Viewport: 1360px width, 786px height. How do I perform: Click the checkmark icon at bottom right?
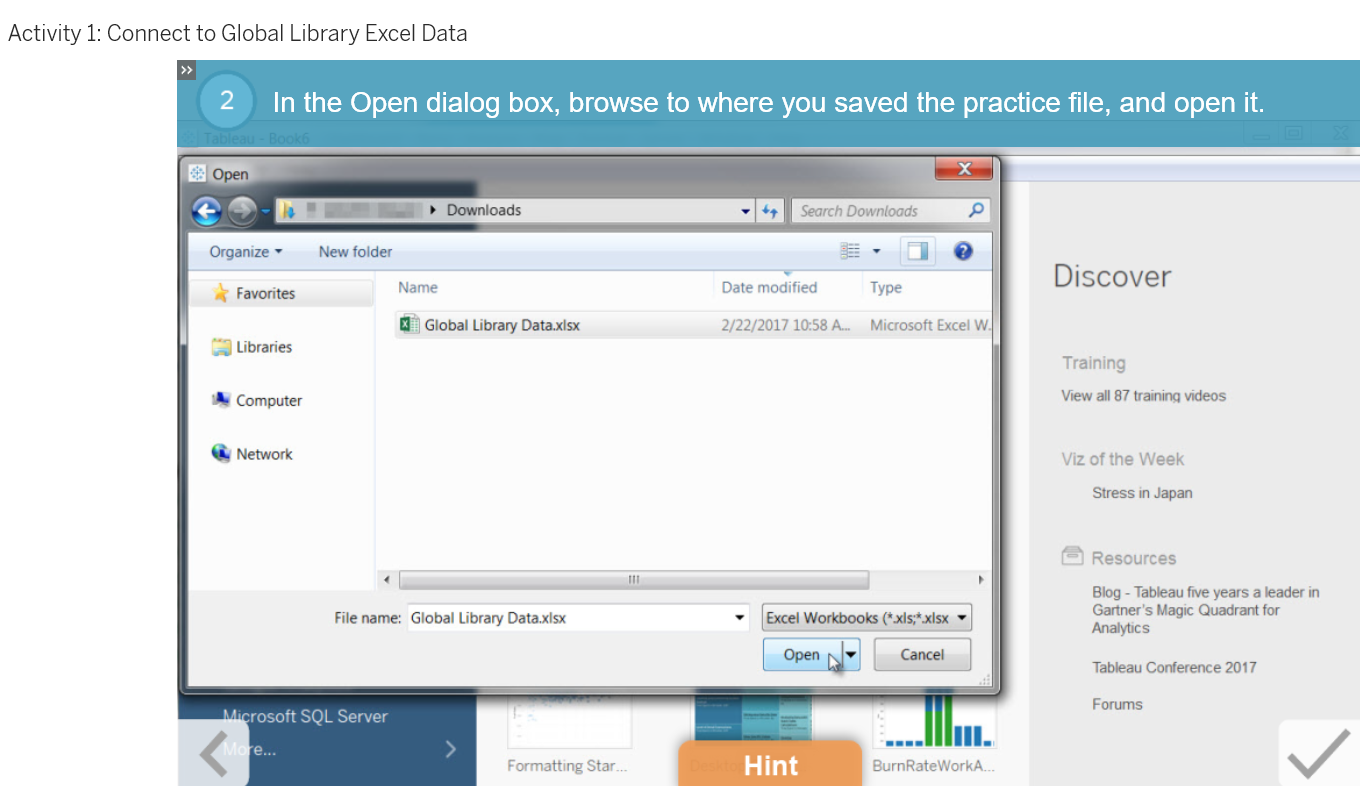pyautogui.click(x=1319, y=753)
